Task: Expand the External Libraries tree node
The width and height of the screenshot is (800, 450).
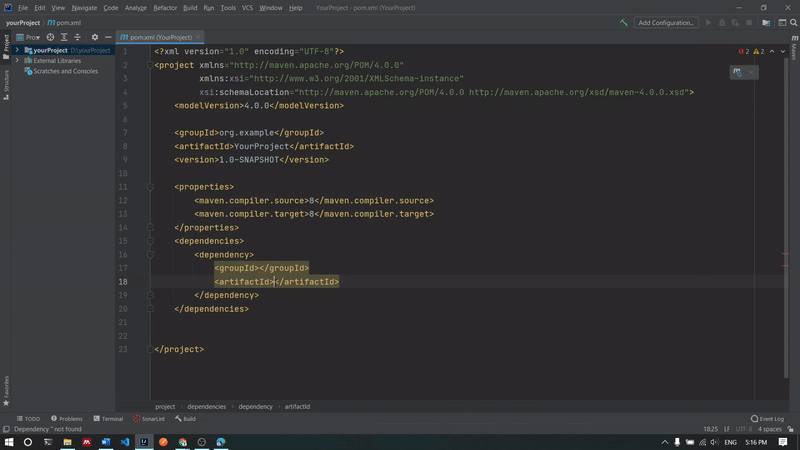Action: pyautogui.click(x=17, y=60)
